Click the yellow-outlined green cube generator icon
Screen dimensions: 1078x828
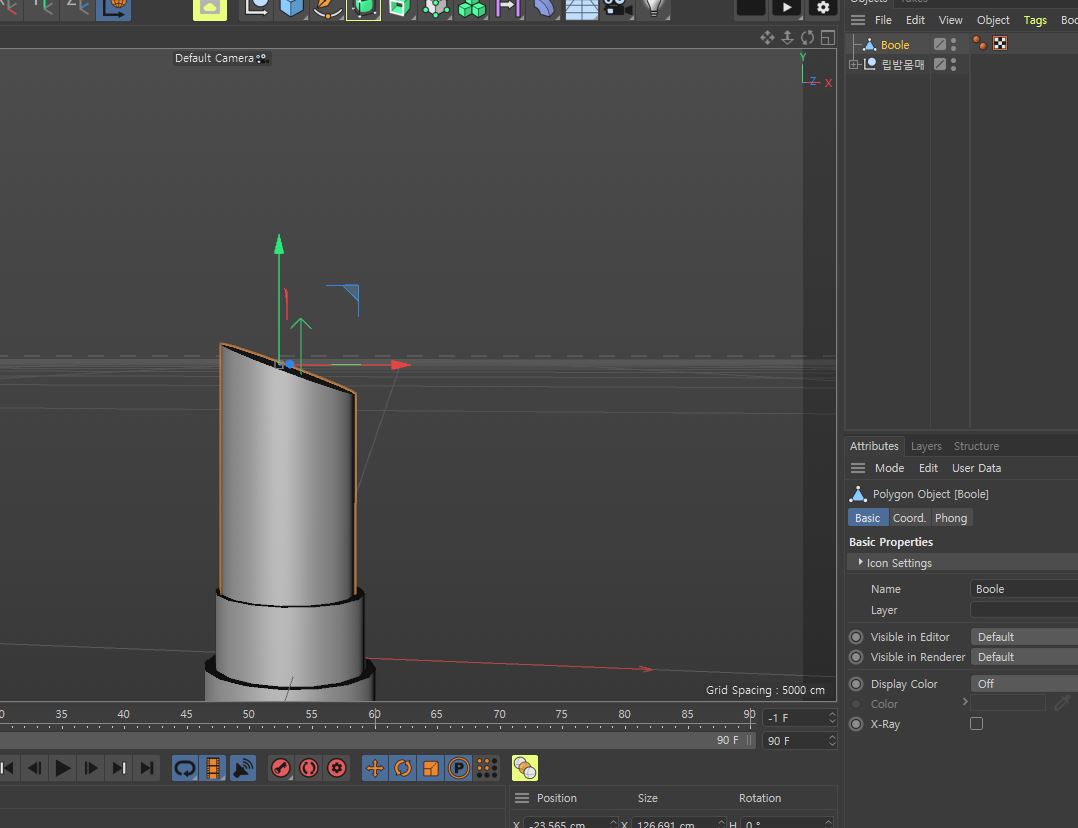pos(363,8)
